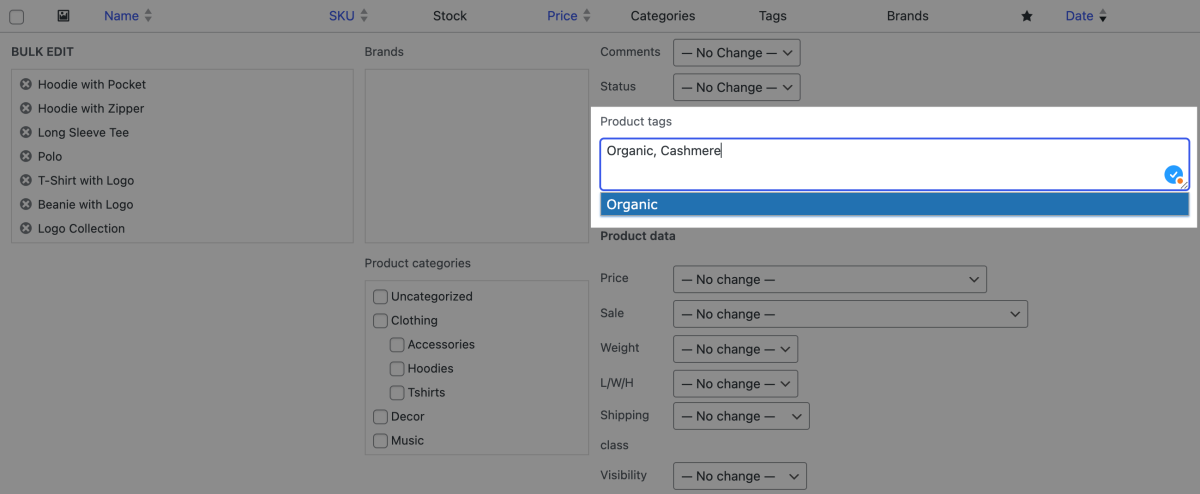Expand the Sale price dropdown
Image resolution: width=1200 pixels, height=494 pixels.
point(850,314)
